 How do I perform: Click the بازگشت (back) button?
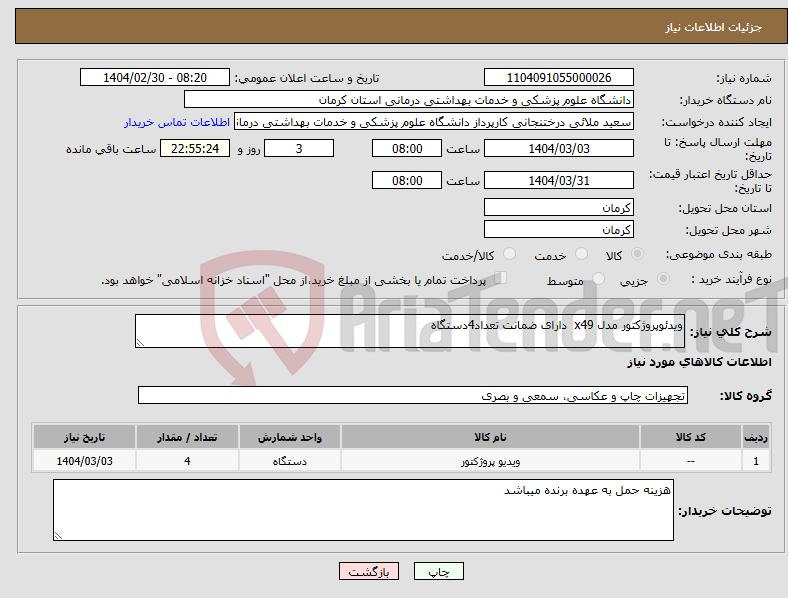click(x=369, y=571)
